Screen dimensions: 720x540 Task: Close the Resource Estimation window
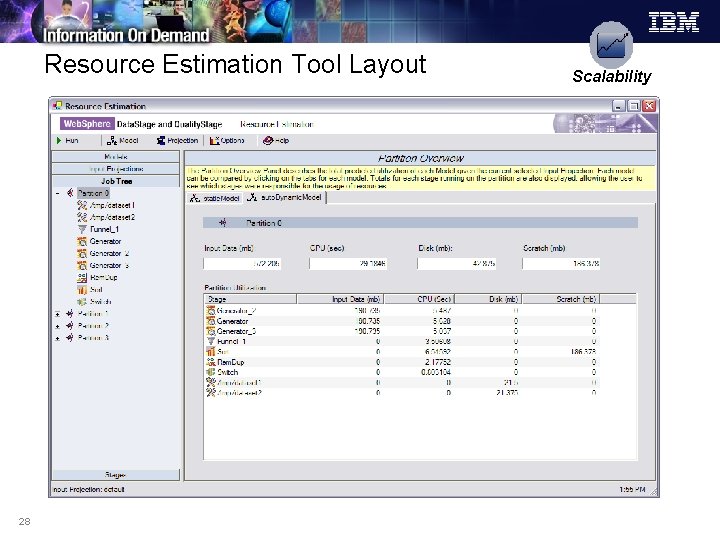(649, 106)
